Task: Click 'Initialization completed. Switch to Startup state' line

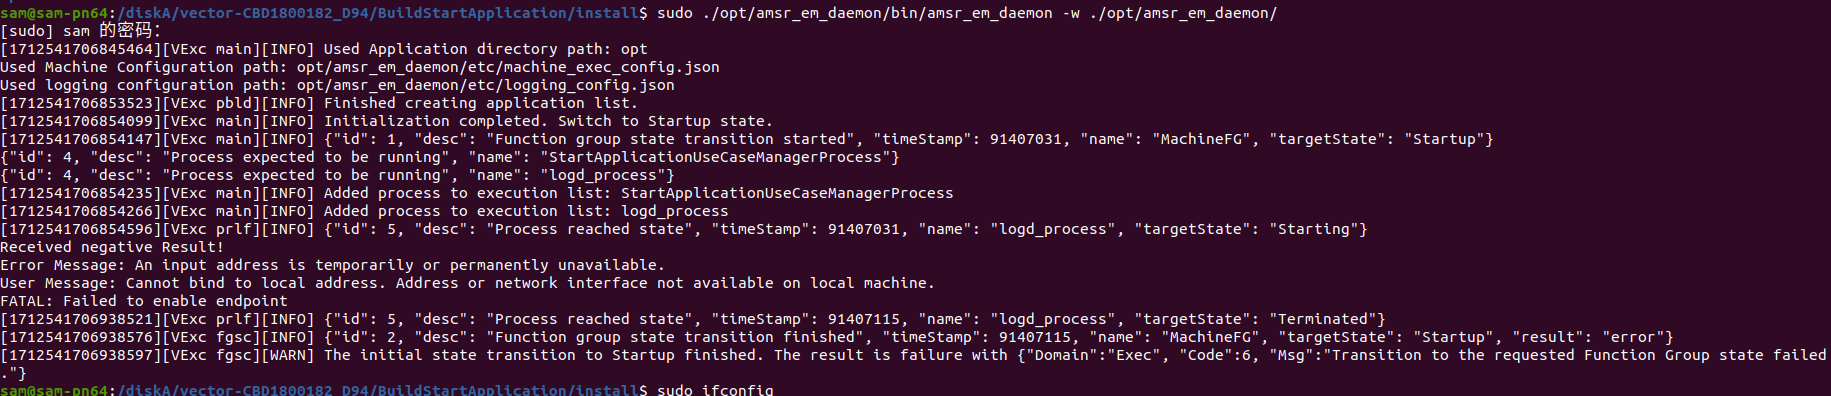Action: pyautogui.click(x=387, y=121)
